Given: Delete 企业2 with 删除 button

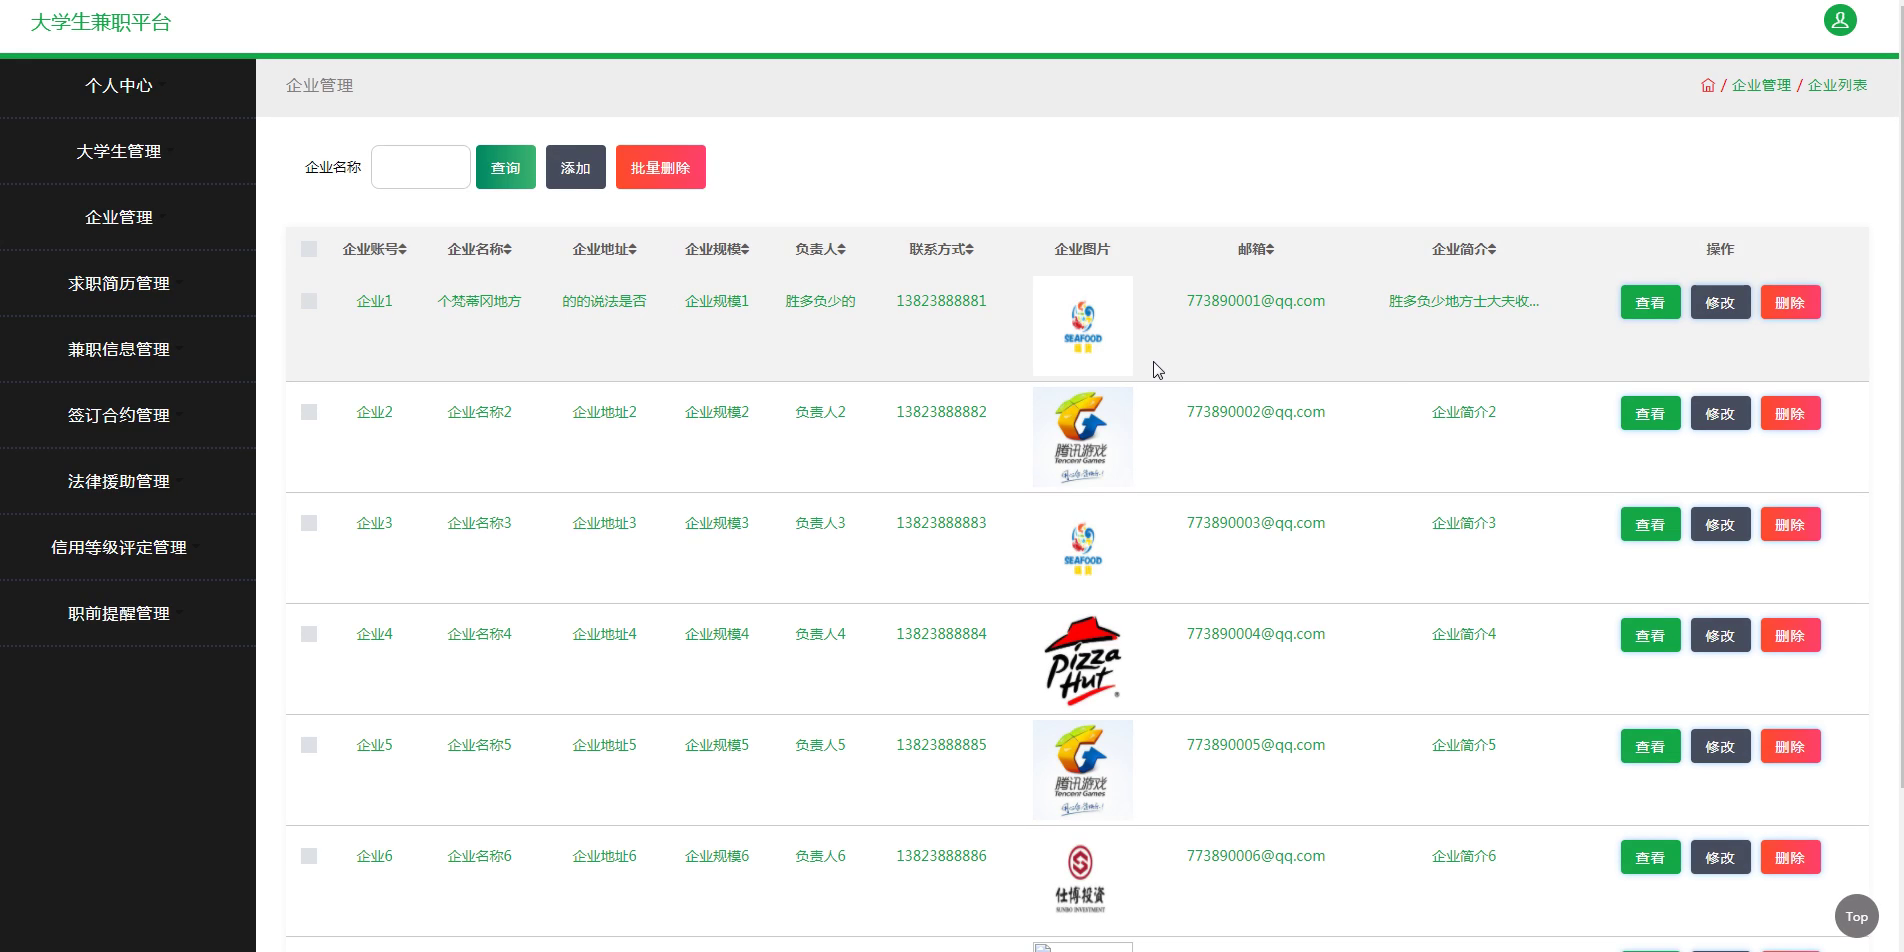Looking at the screenshot, I should pos(1790,413).
